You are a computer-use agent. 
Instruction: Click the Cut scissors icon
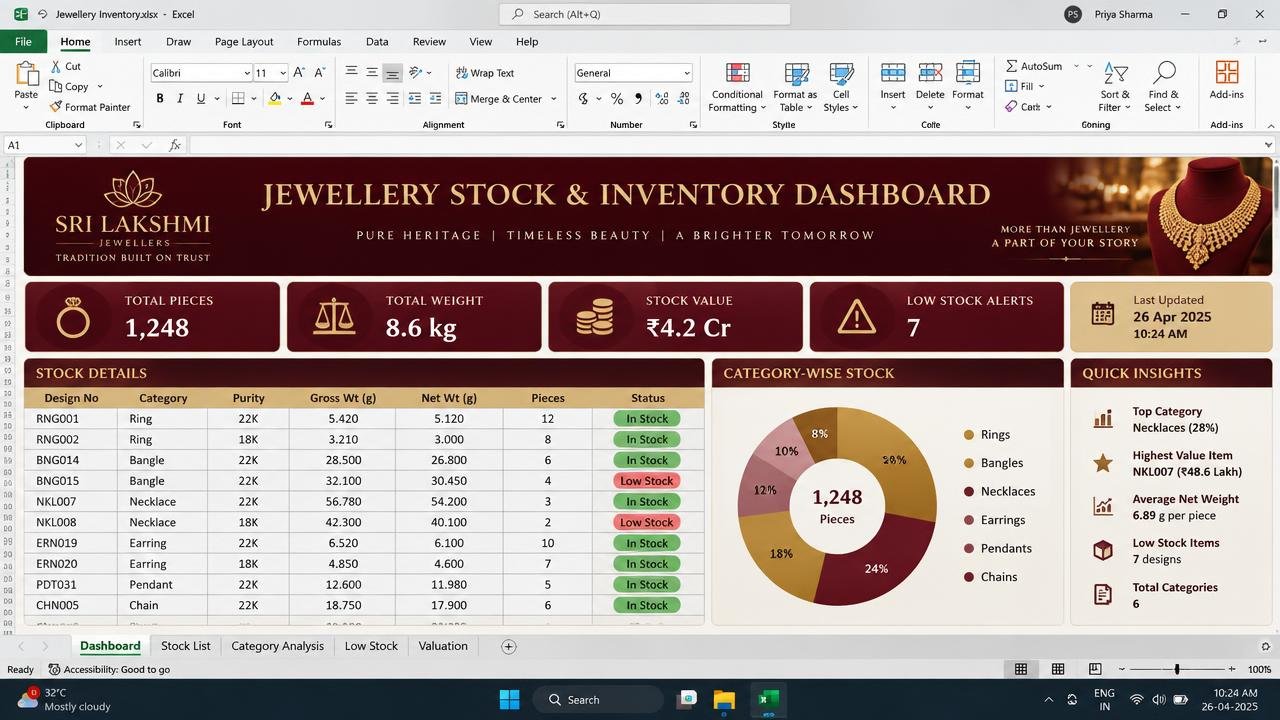coord(56,66)
